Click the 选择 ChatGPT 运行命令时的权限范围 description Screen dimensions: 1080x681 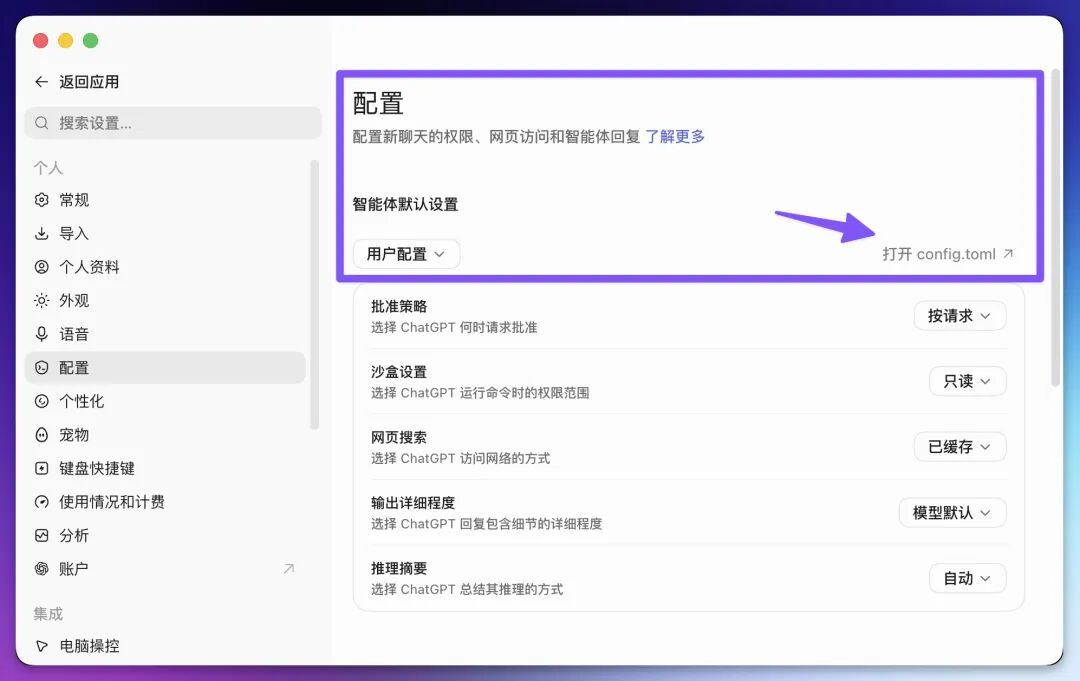(480, 393)
